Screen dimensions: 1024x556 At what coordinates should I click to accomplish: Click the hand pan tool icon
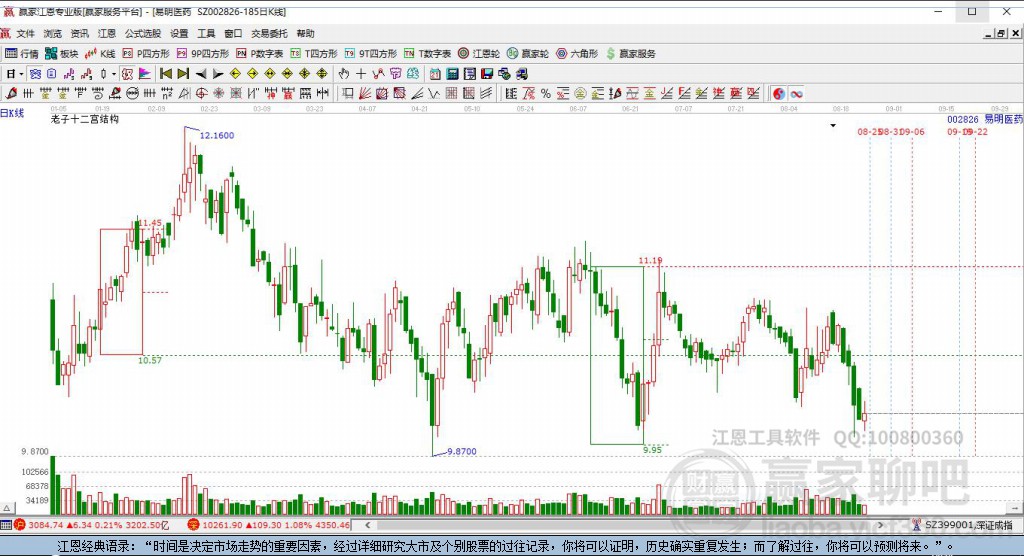(344, 74)
